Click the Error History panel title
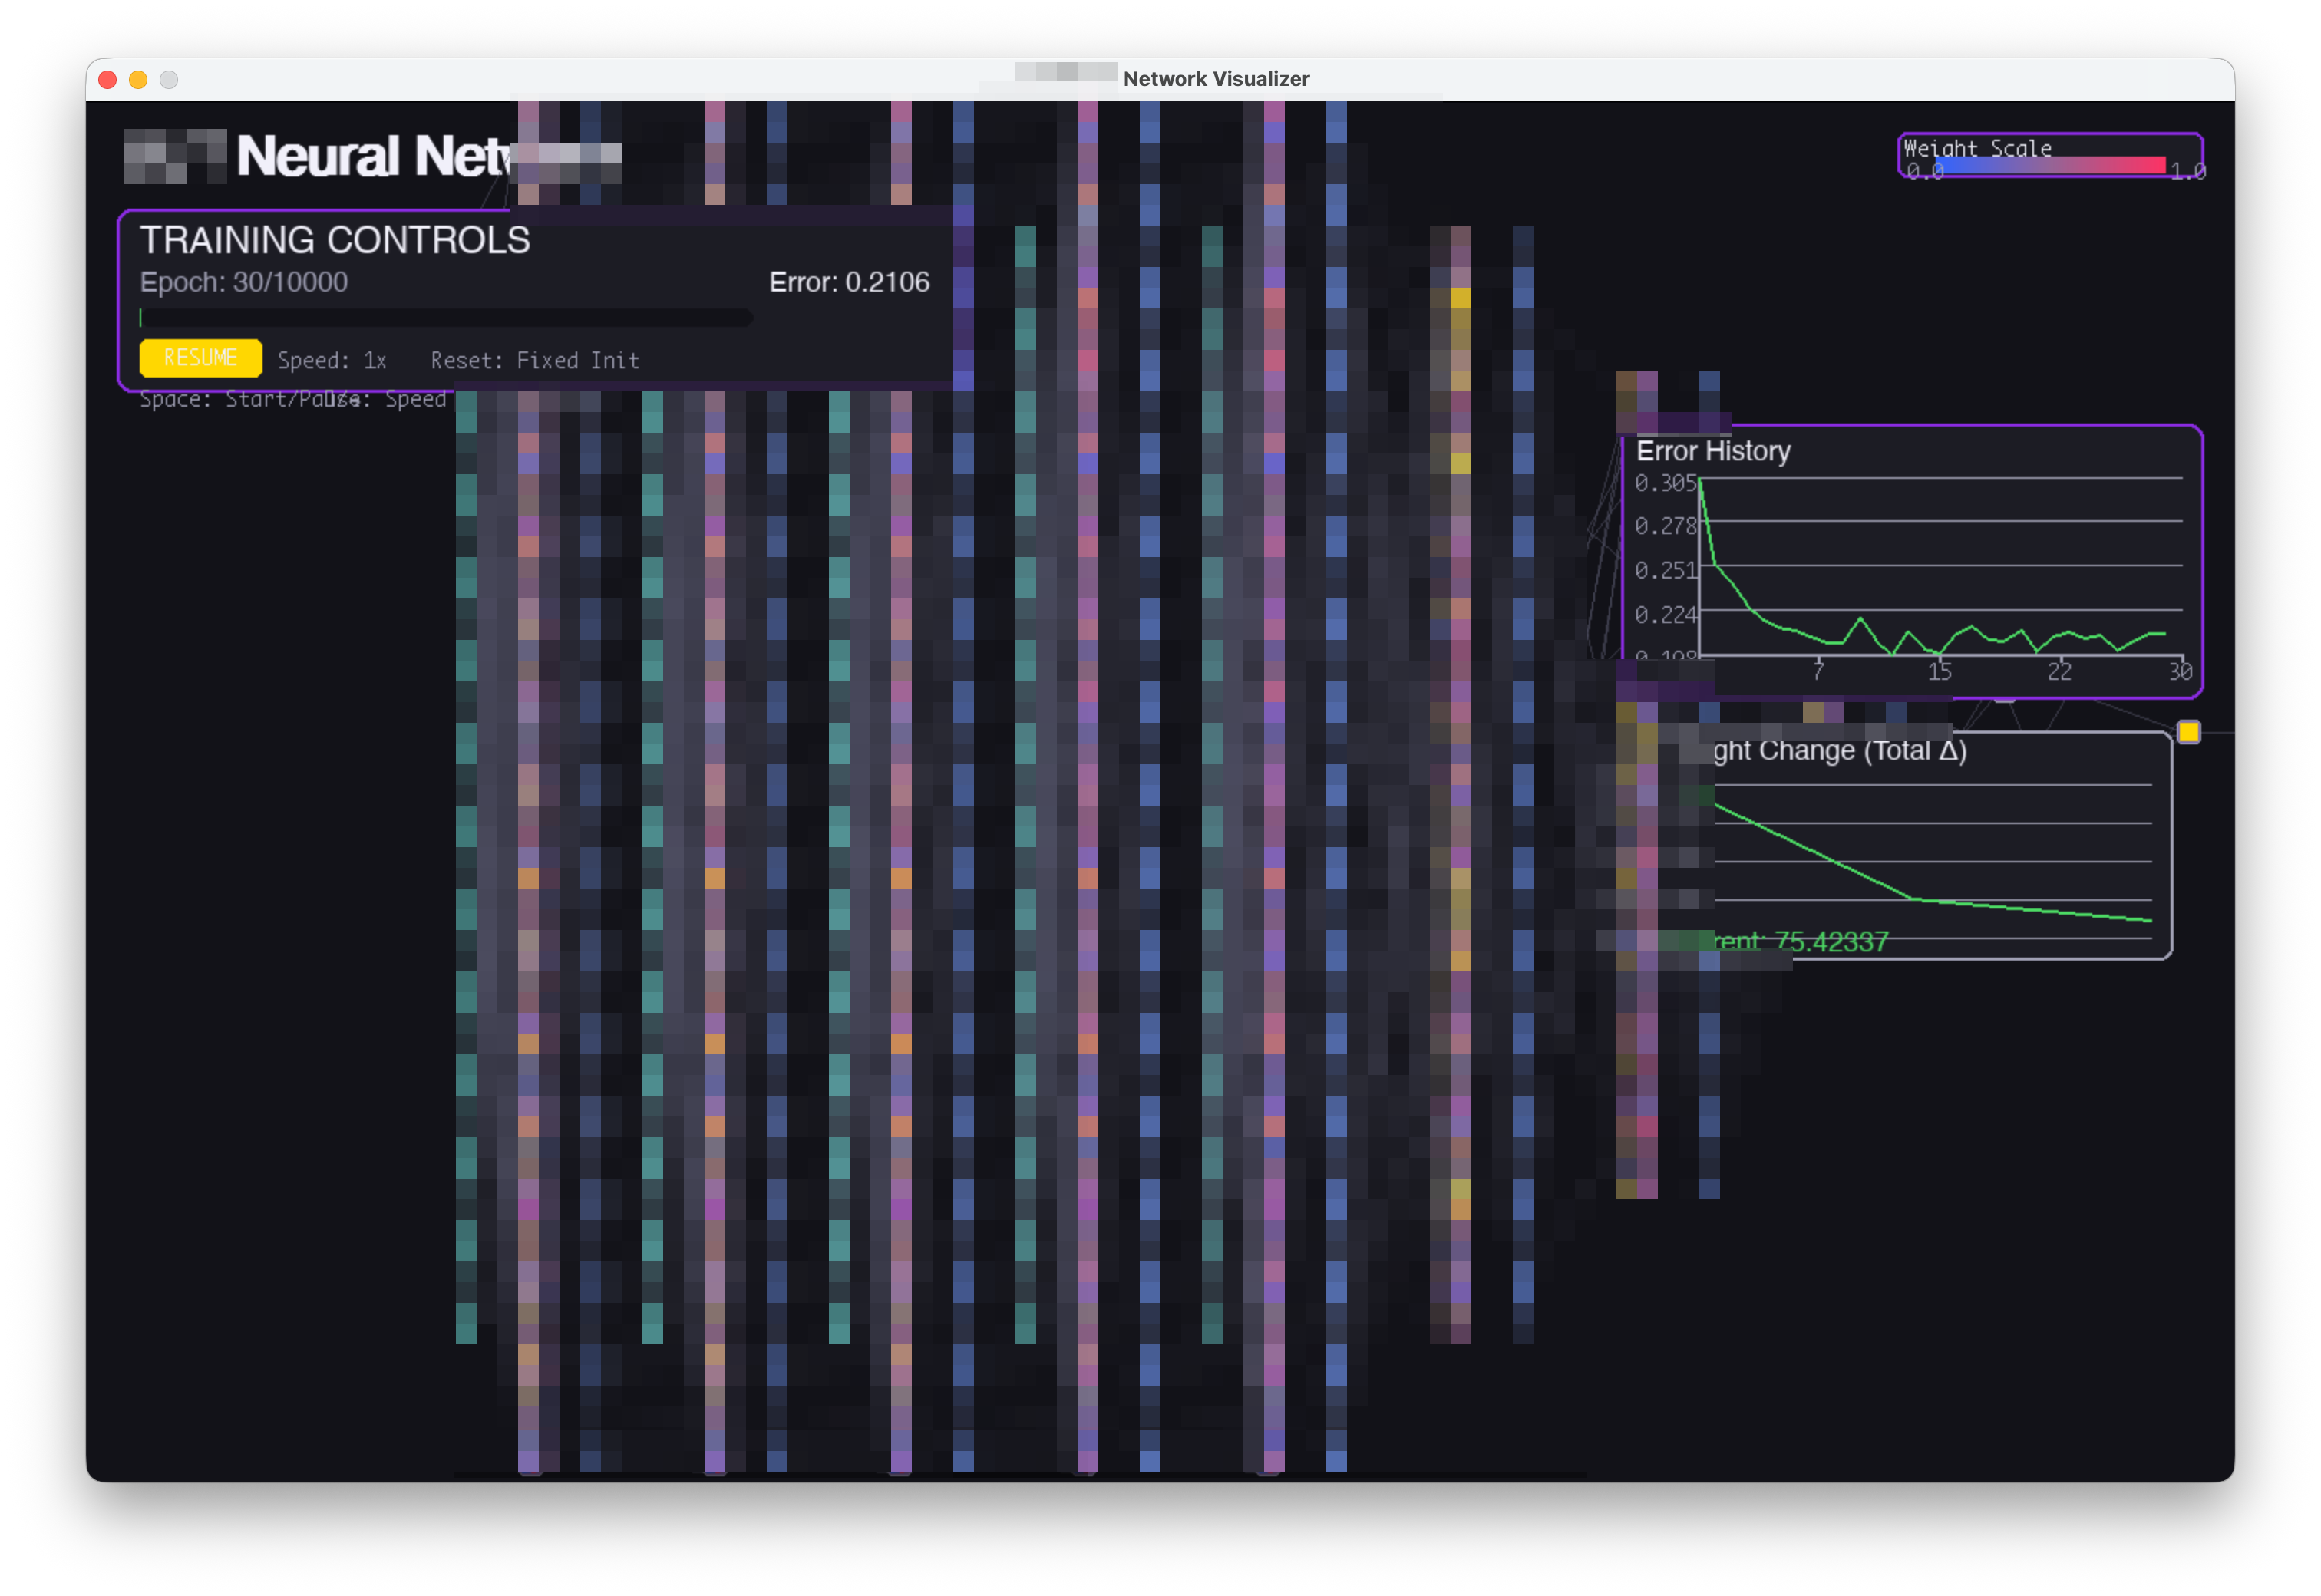 point(1712,451)
